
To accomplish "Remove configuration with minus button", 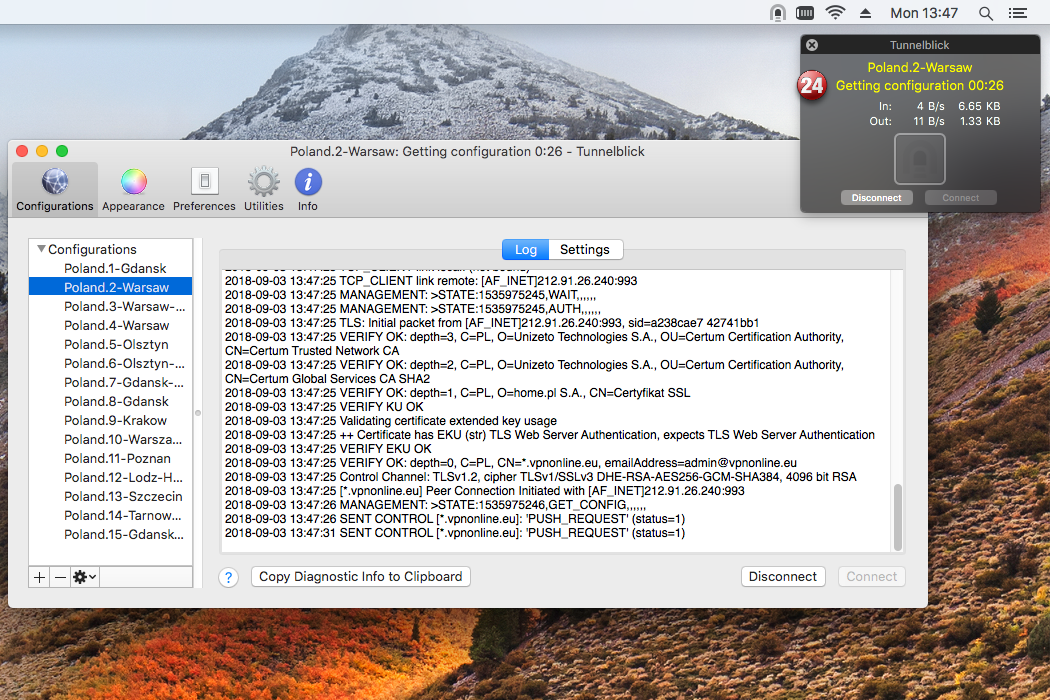I will click(x=60, y=577).
